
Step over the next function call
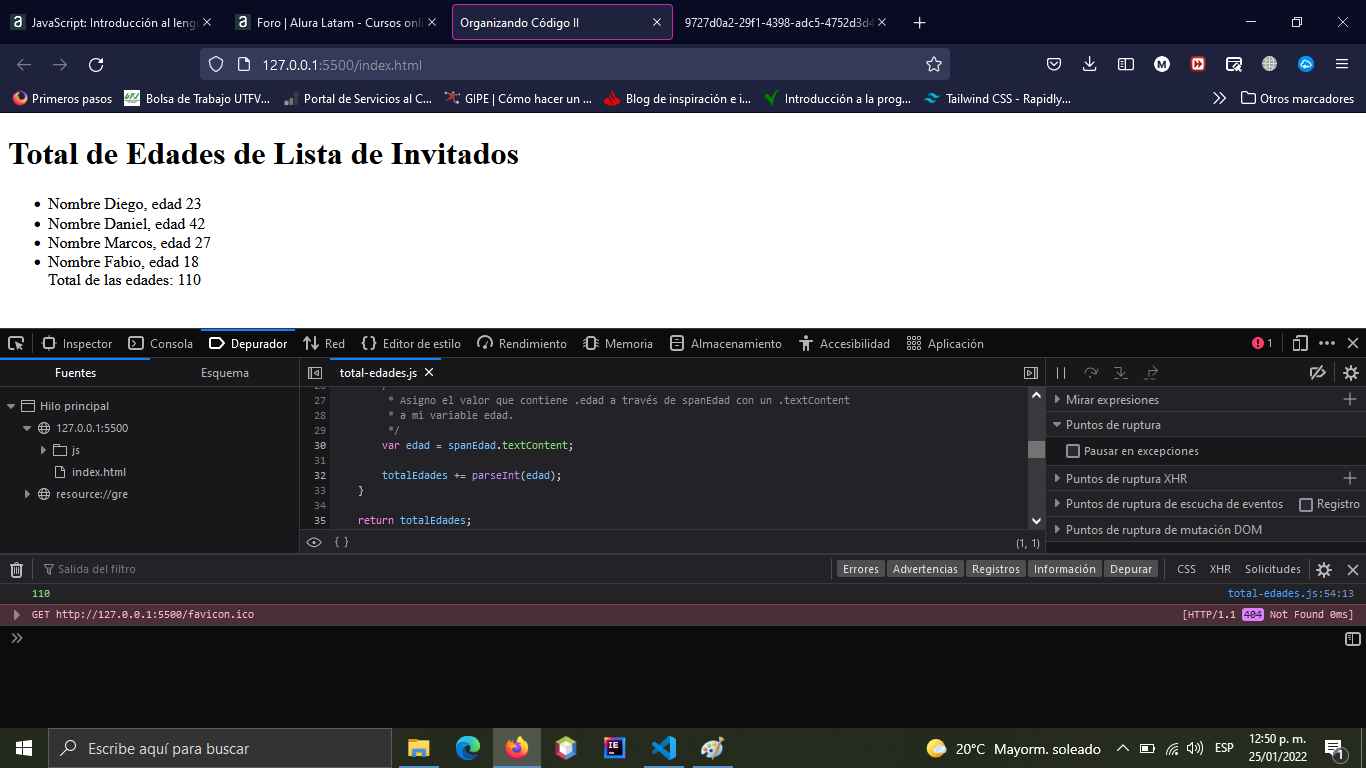(x=1091, y=373)
